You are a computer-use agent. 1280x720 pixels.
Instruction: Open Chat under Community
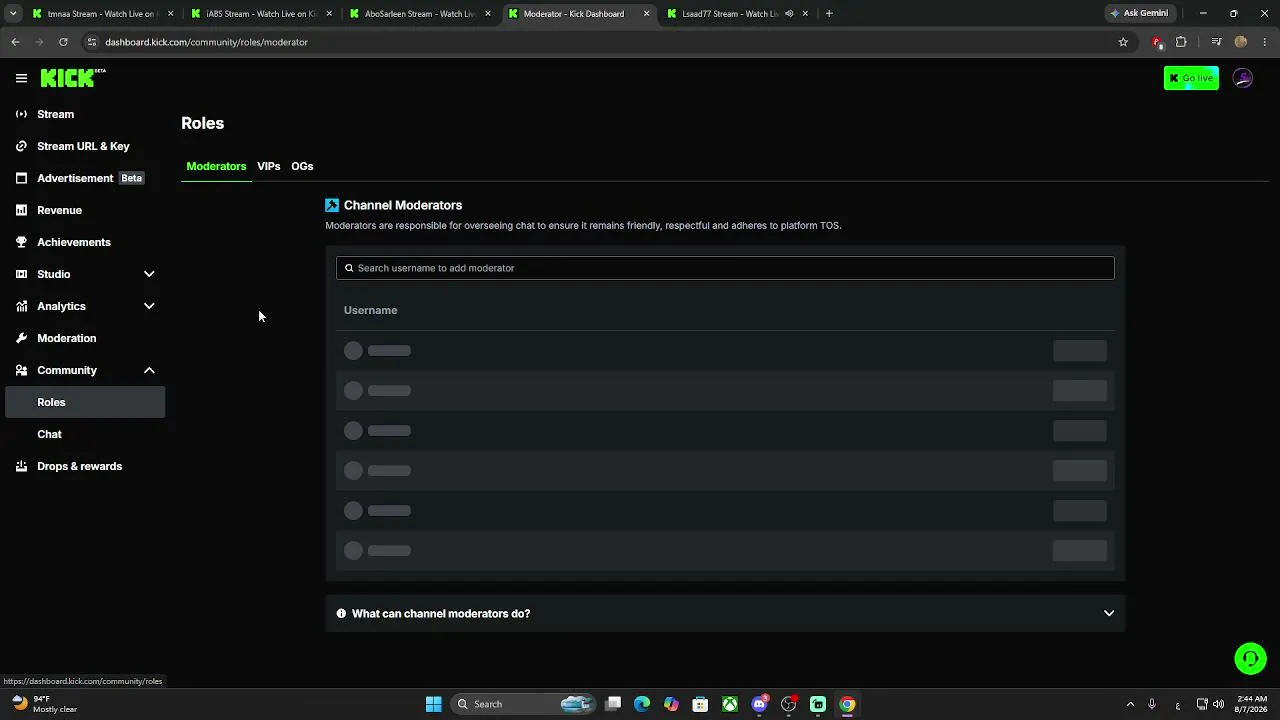click(x=85, y=434)
